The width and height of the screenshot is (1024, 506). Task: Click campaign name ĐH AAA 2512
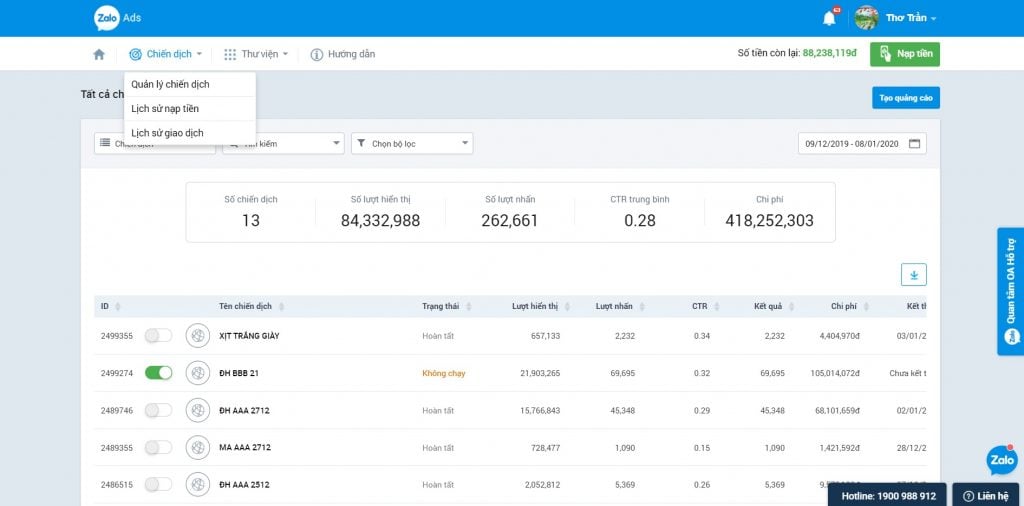point(244,485)
